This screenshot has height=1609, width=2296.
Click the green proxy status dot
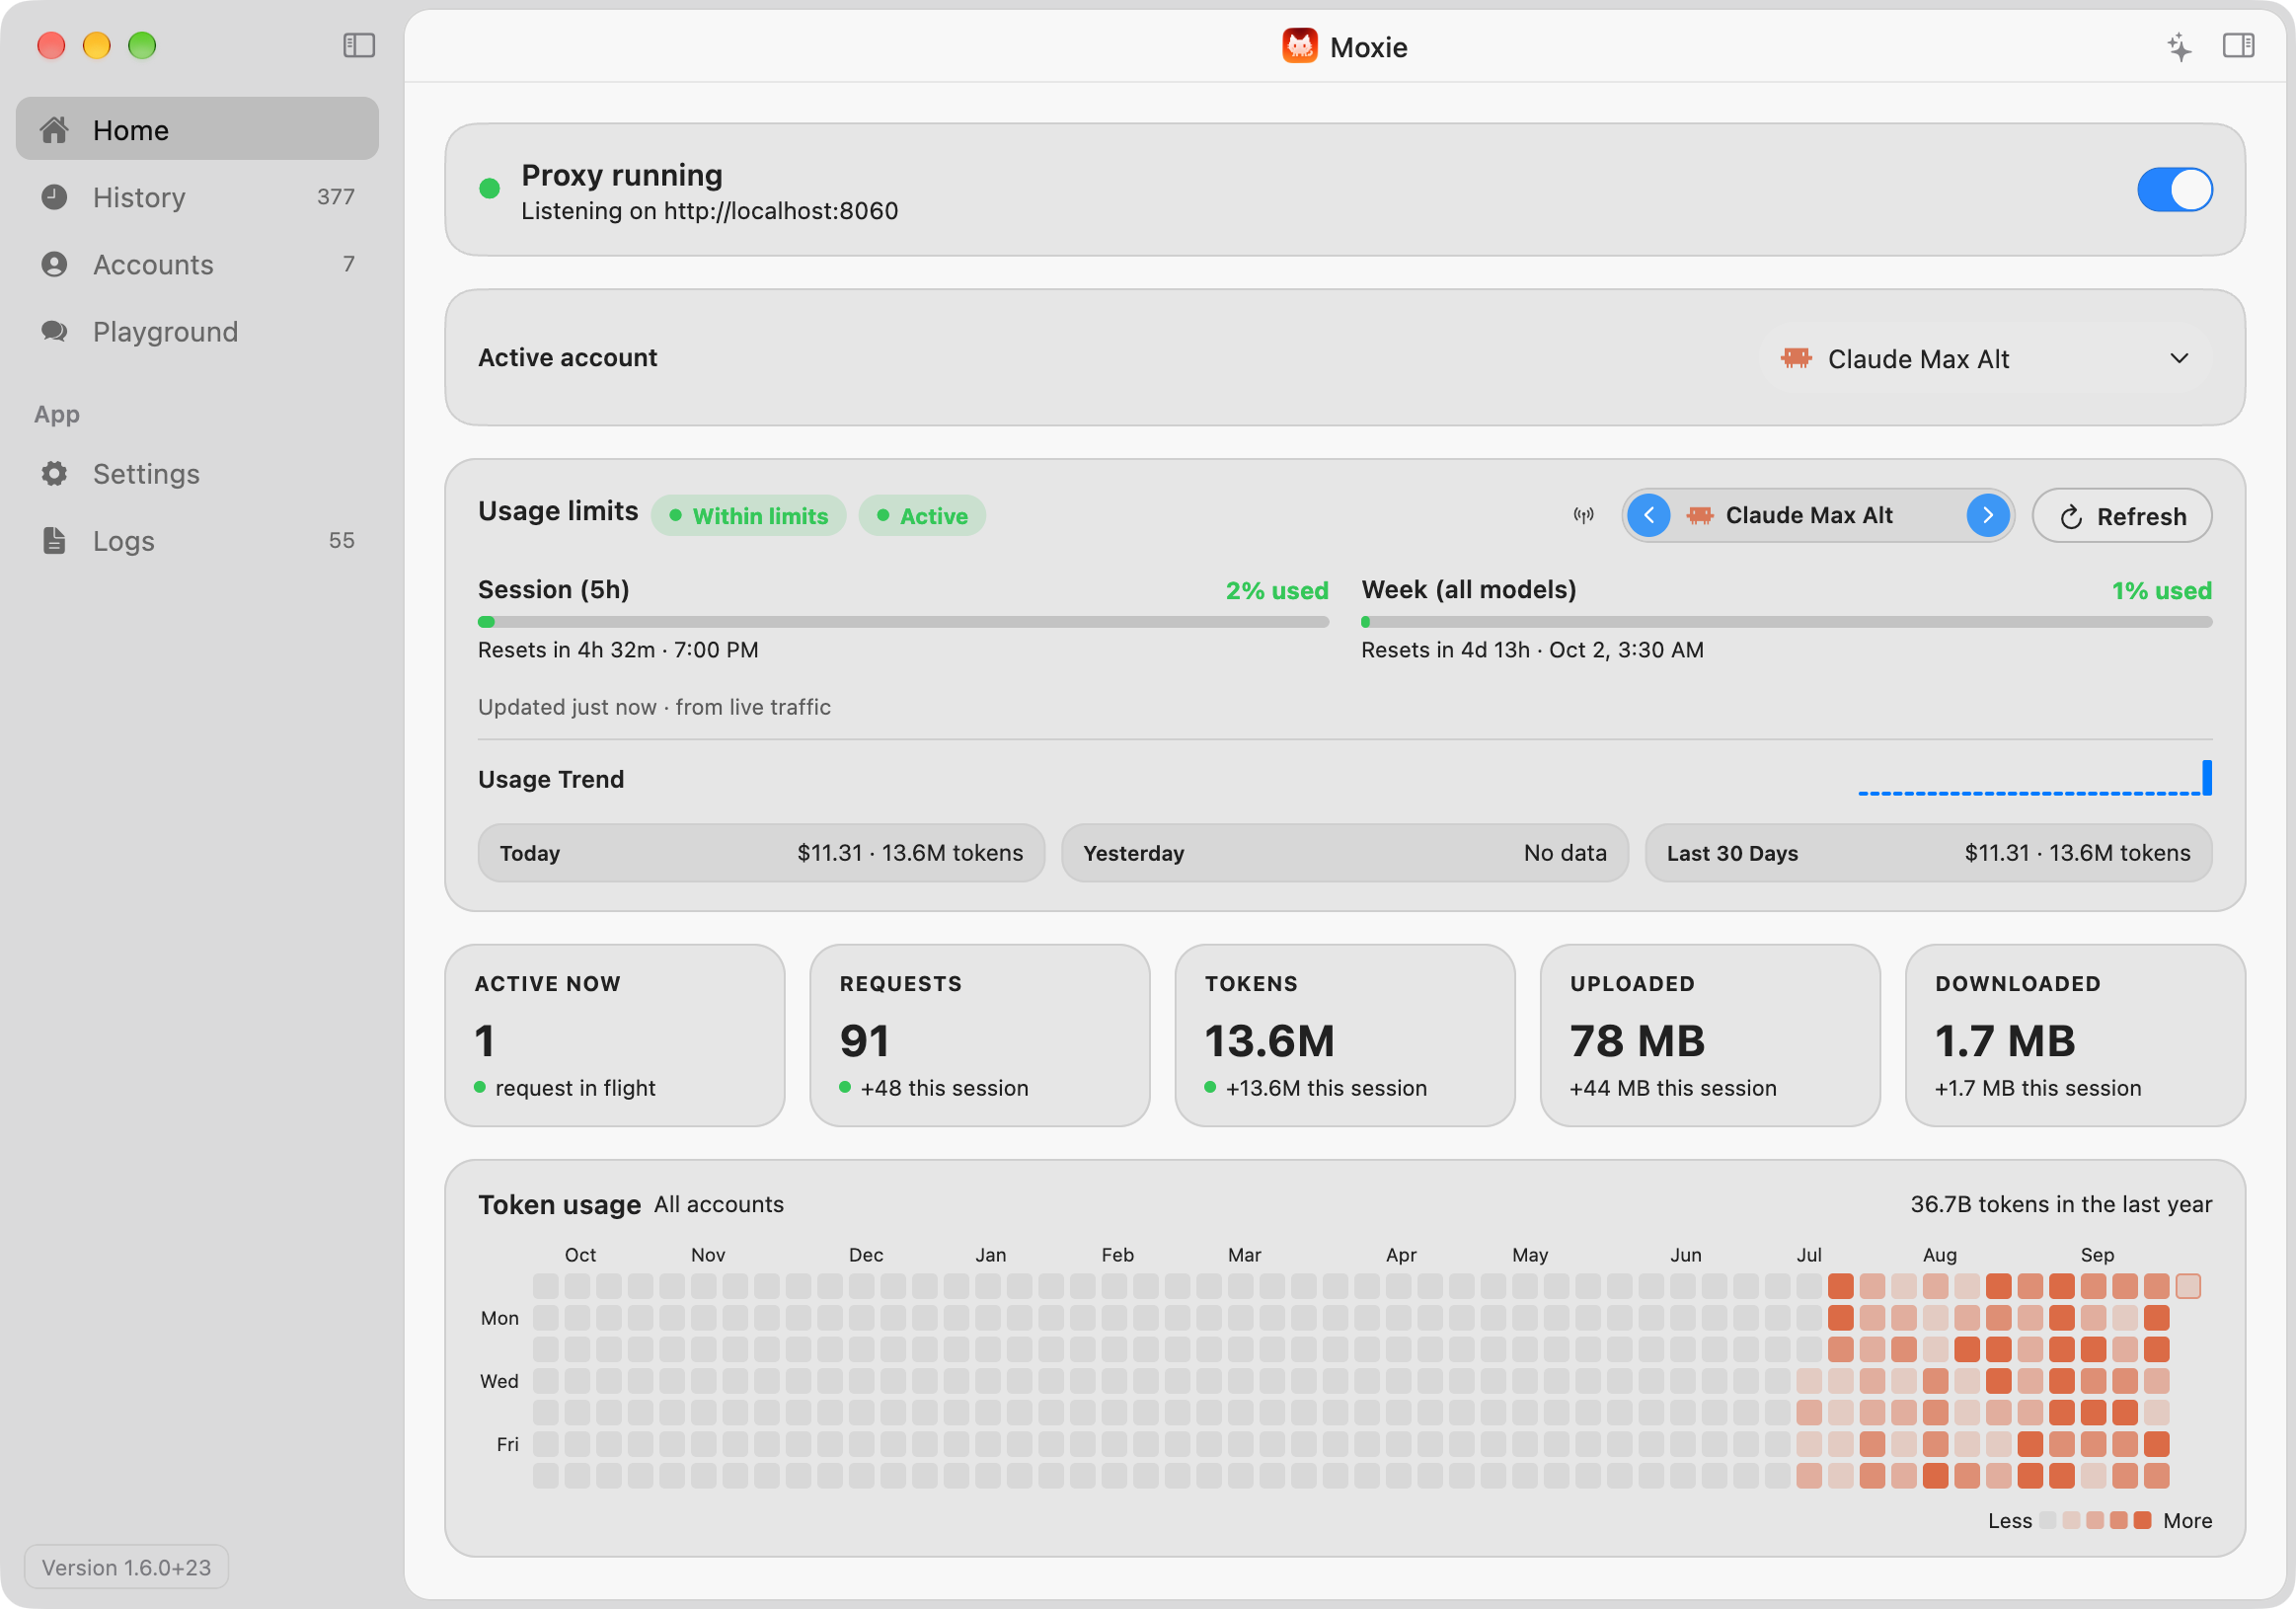(x=489, y=188)
